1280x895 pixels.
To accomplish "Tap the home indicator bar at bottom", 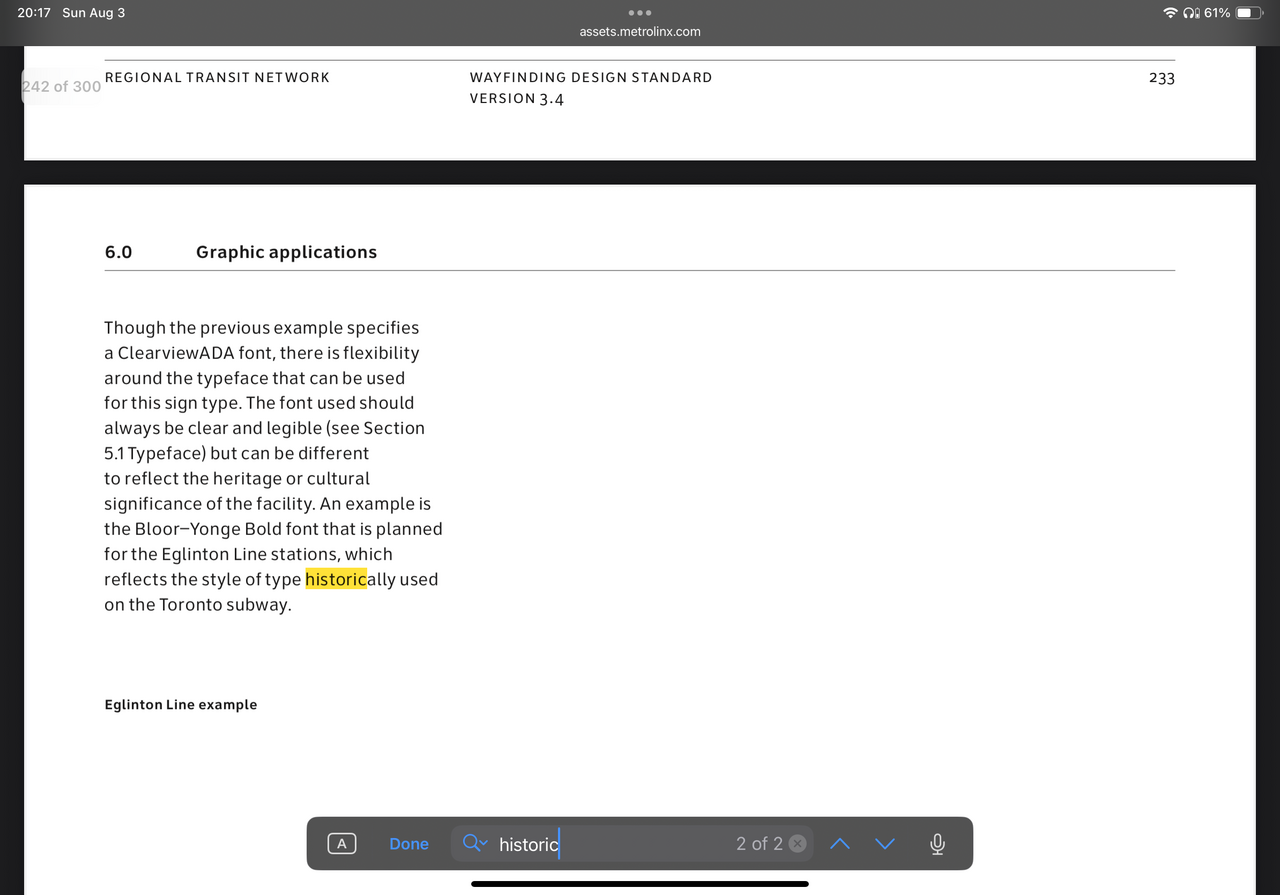I will pos(640,884).
